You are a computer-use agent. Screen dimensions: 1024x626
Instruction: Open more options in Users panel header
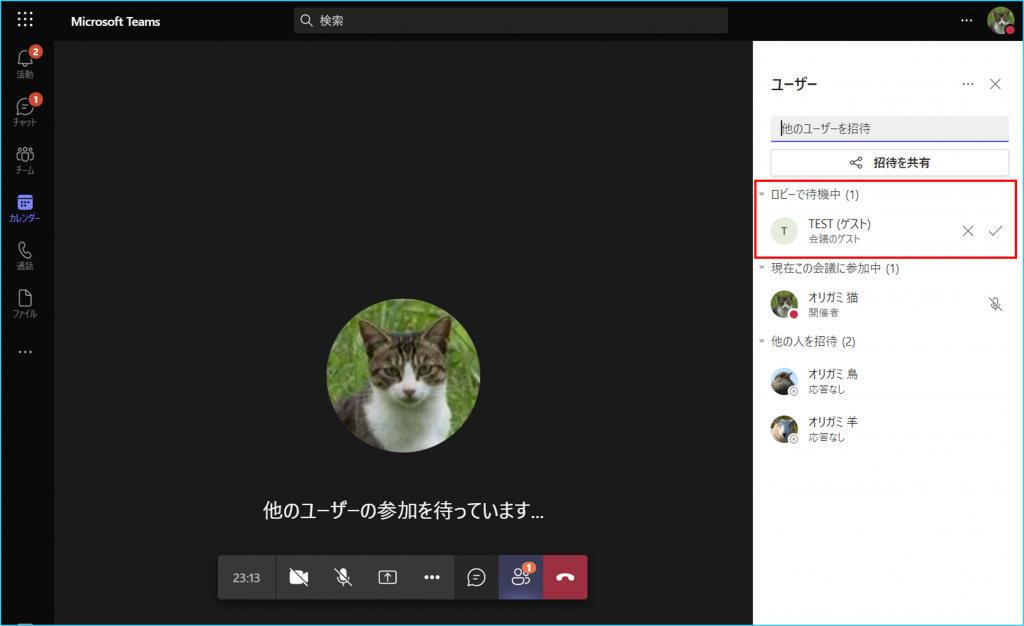(x=968, y=84)
